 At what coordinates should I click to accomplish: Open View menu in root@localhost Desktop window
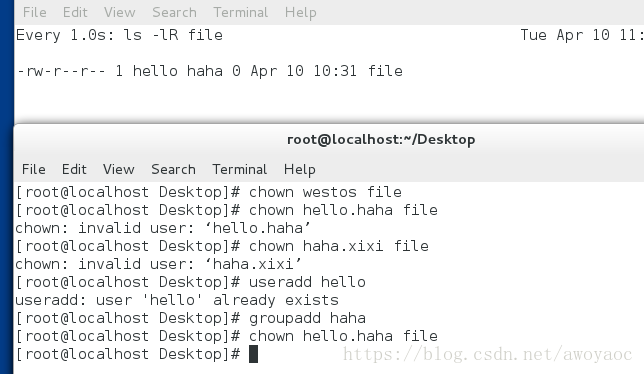[x=118, y=169]
